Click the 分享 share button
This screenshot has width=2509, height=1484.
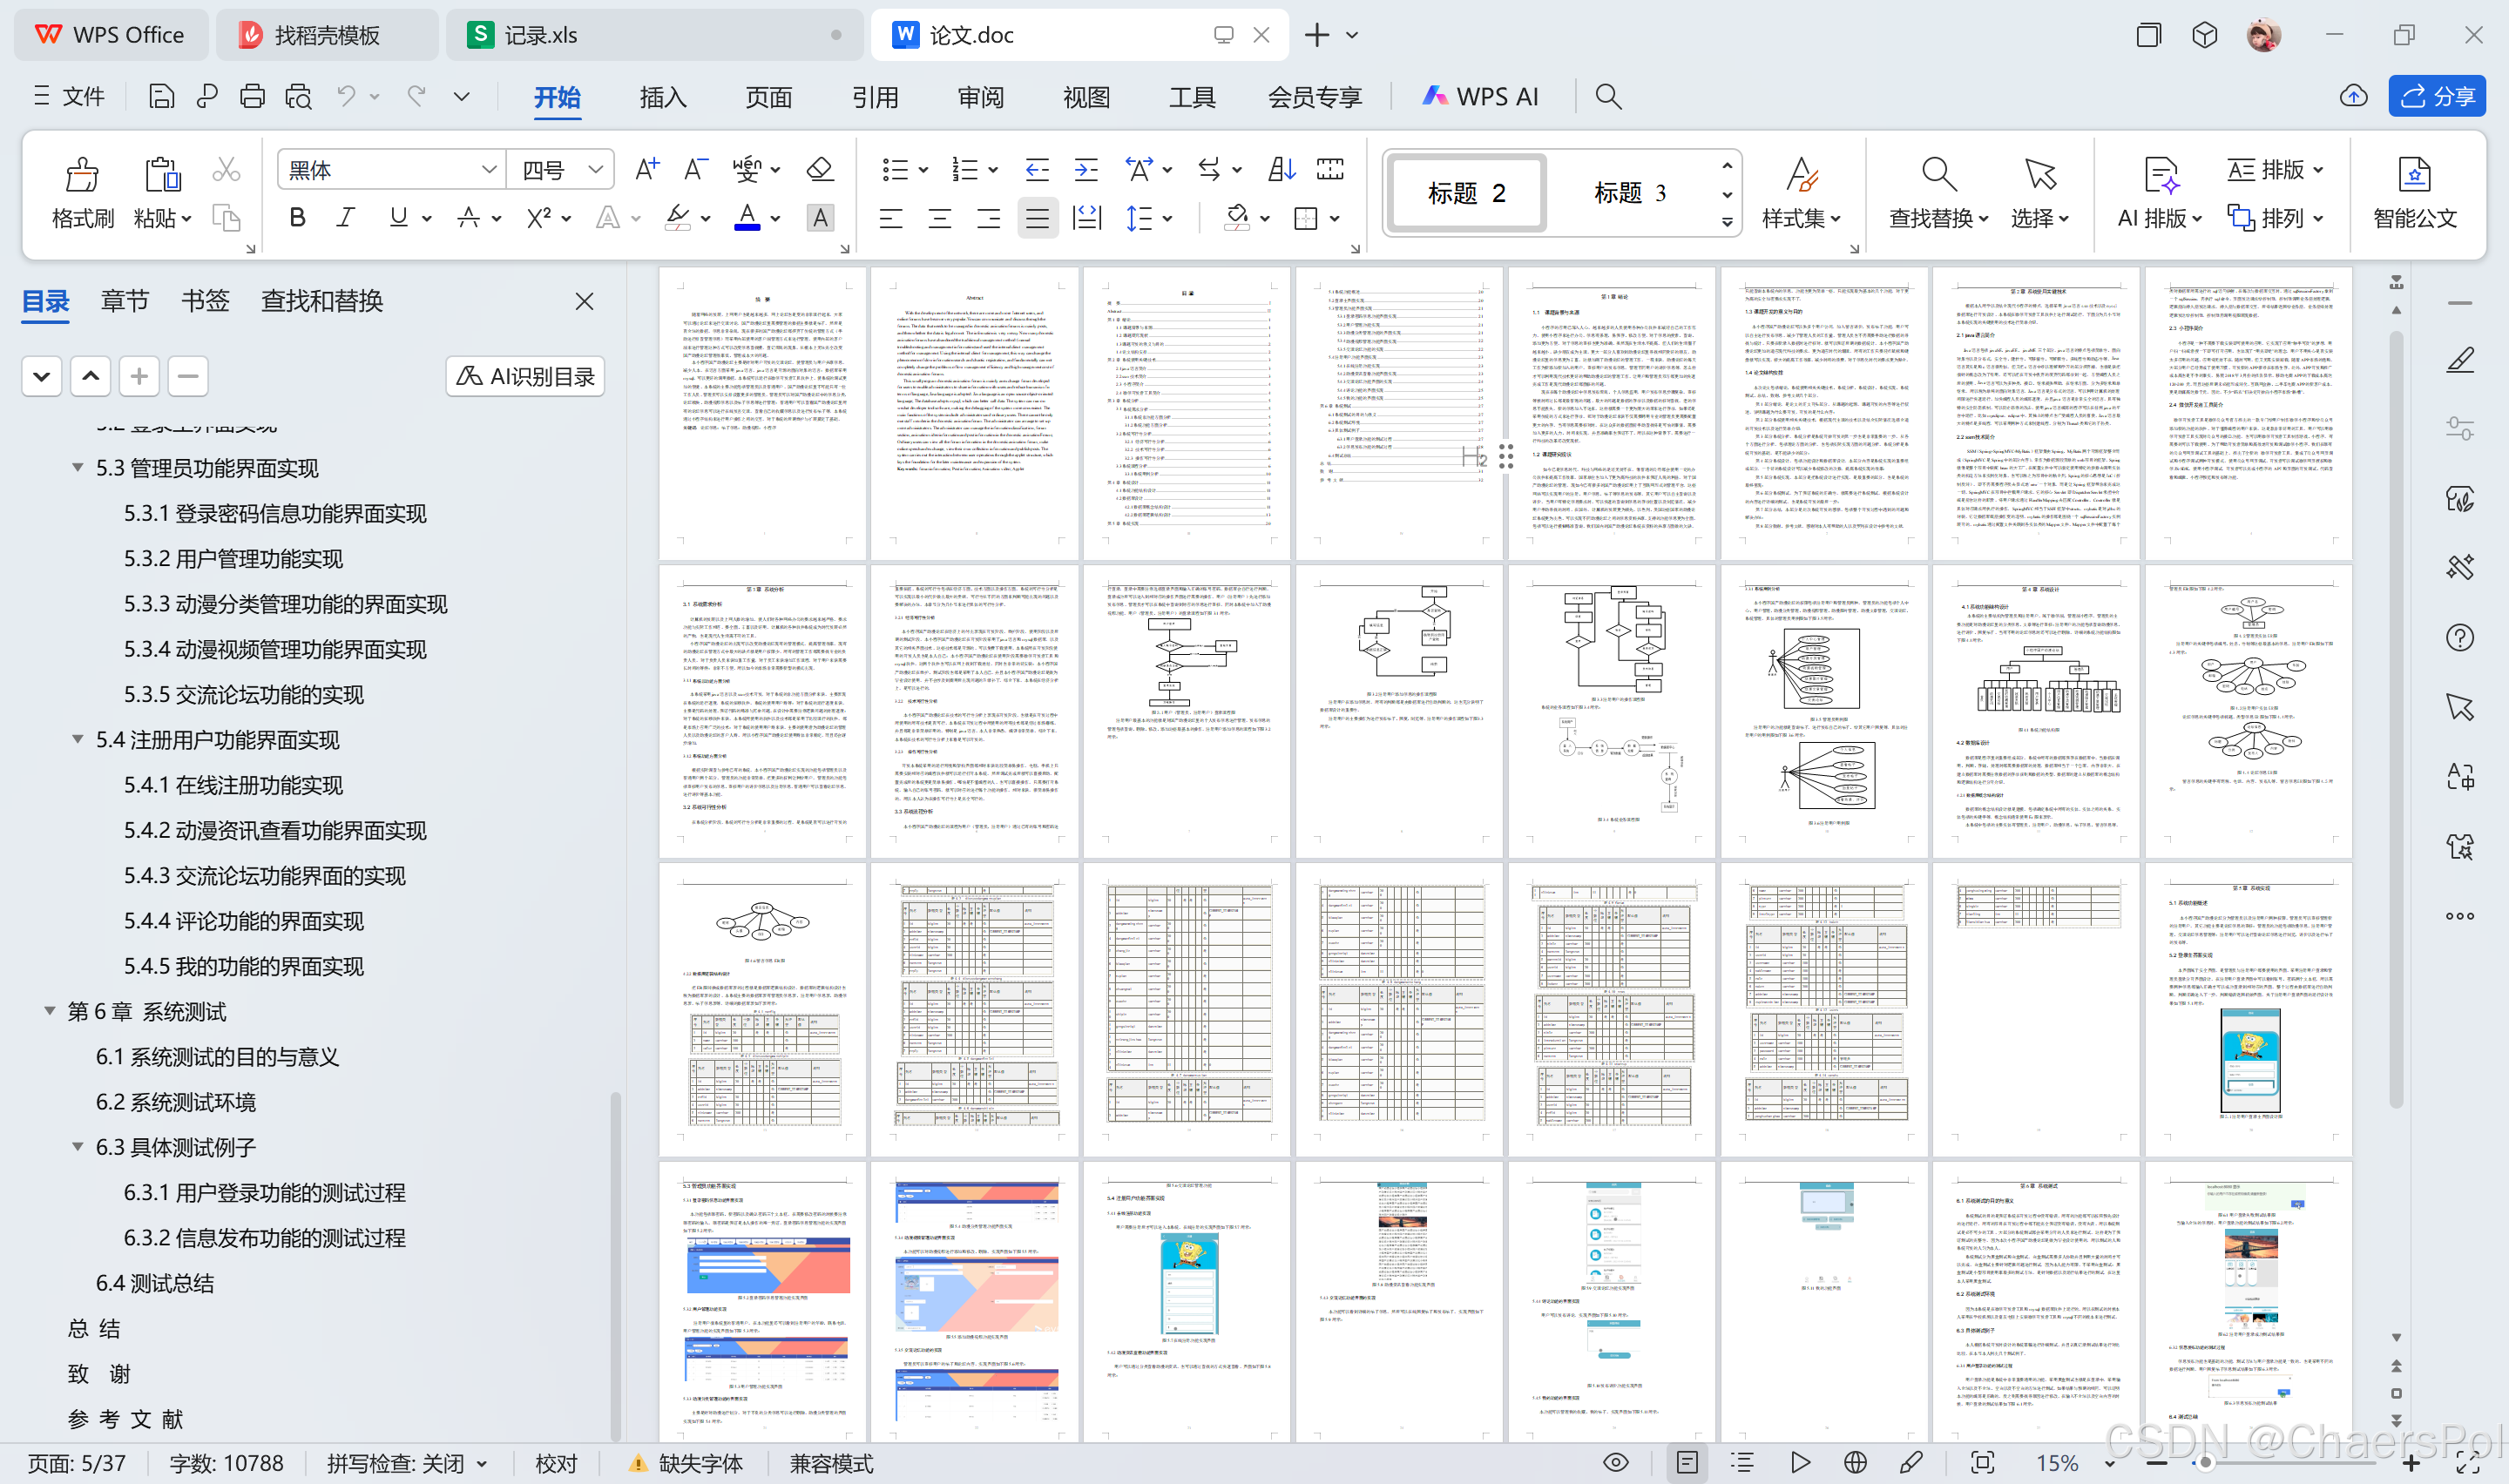(x=2437, y=96)
